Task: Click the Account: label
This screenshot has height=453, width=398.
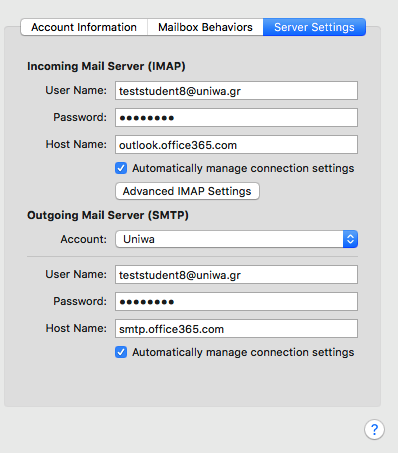Action: (84, 239)
